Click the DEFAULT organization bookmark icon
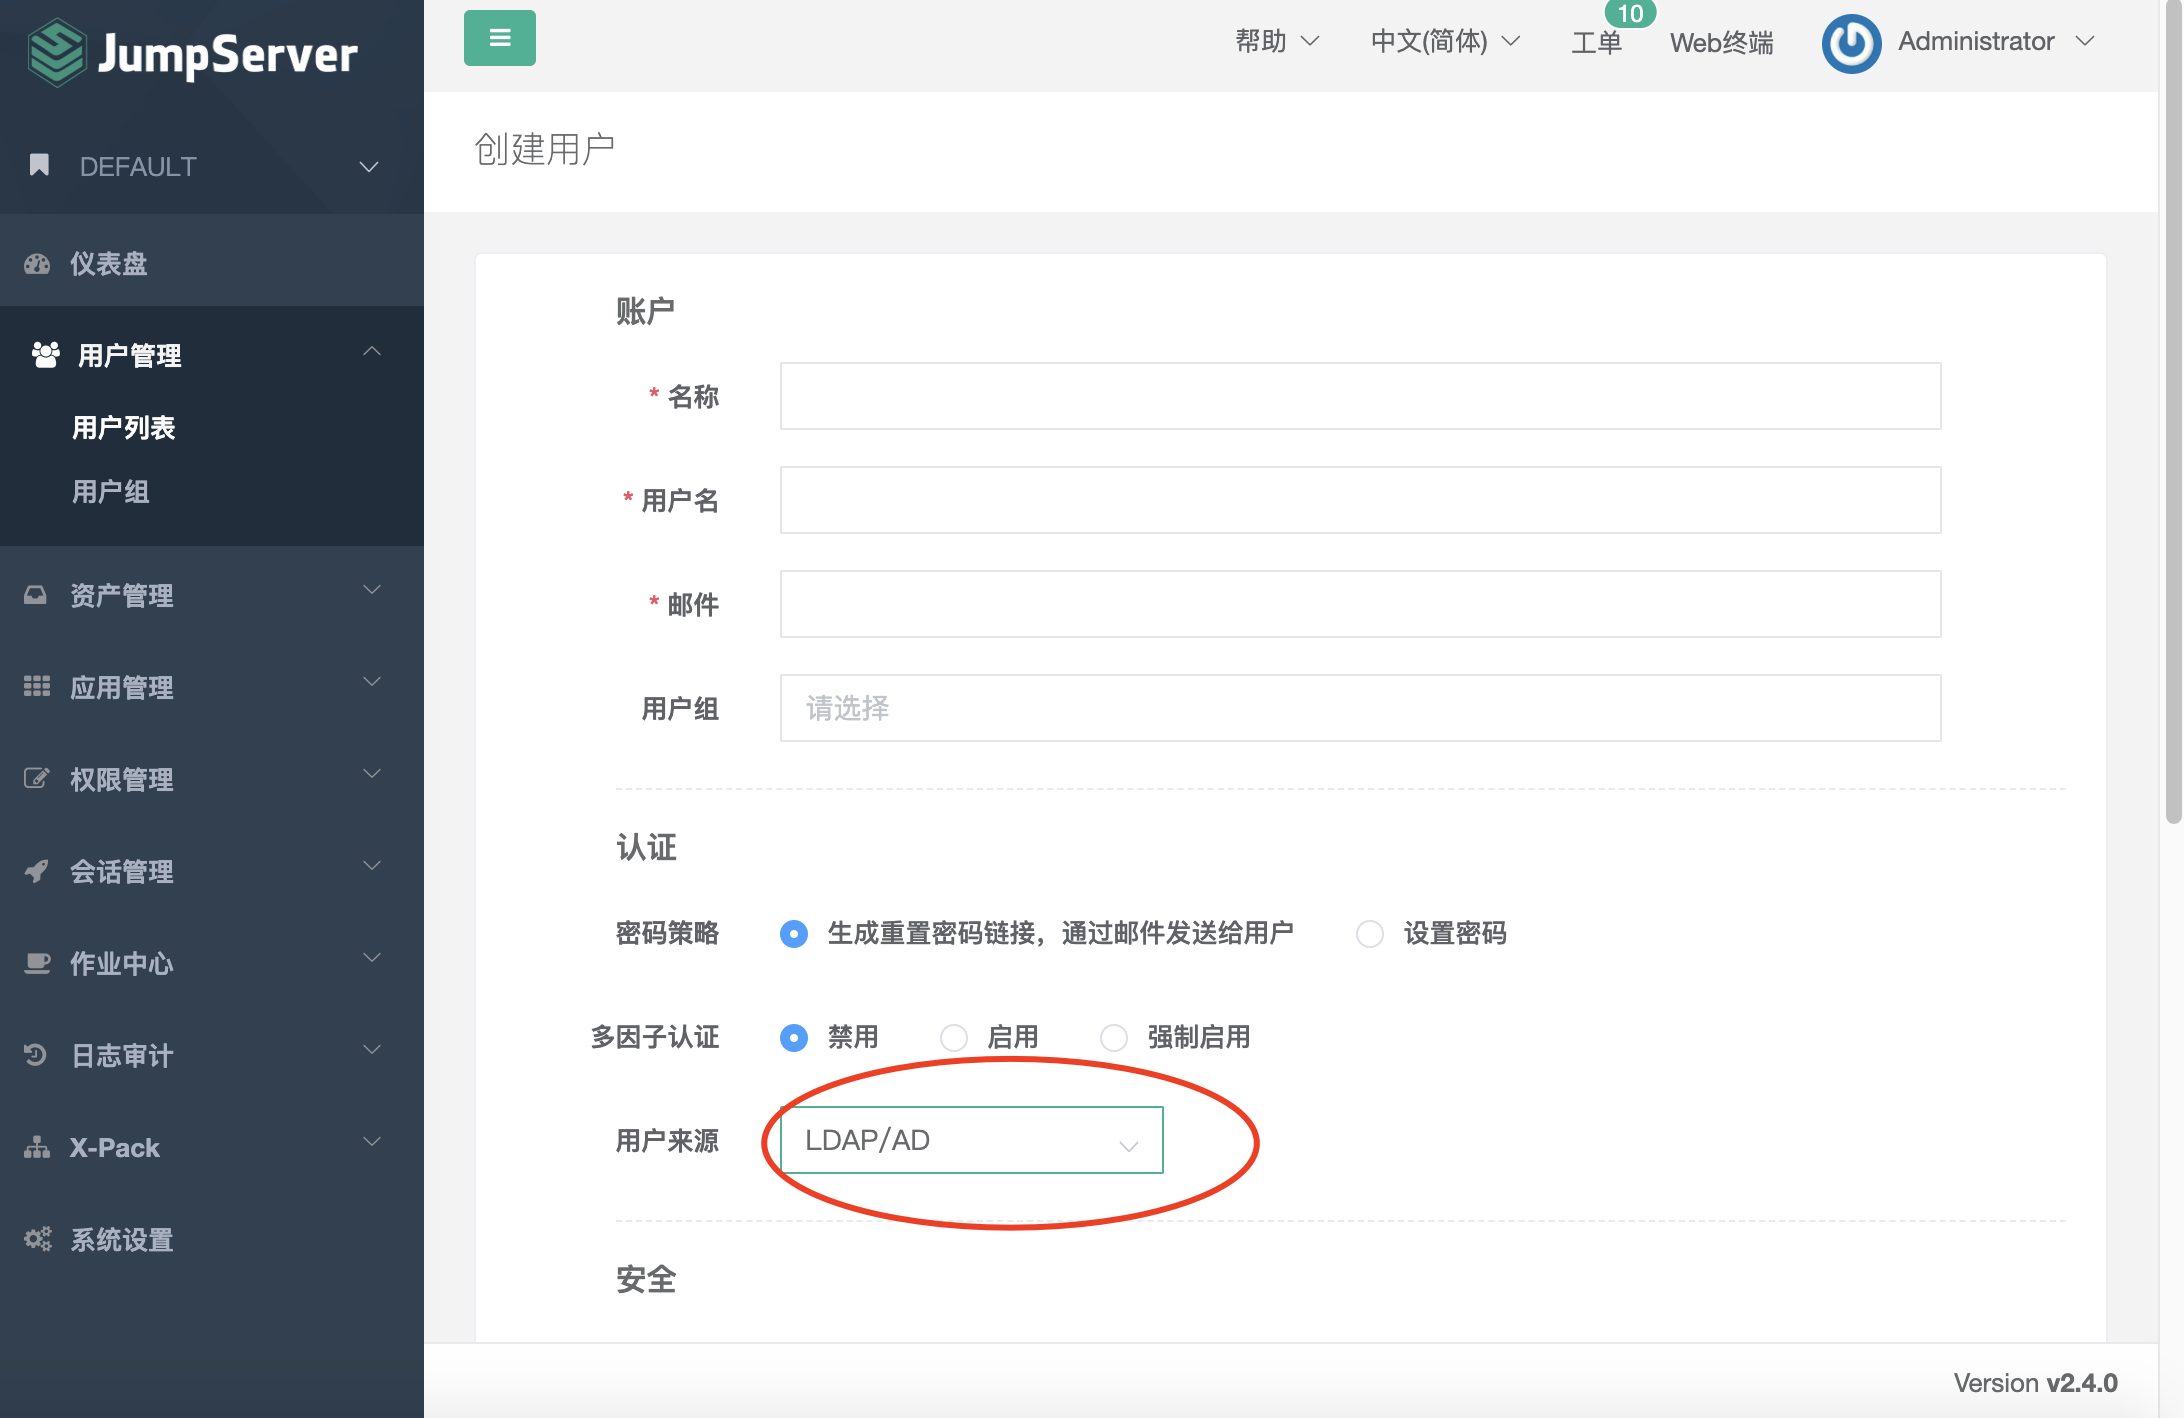 click(x=39, y=165)
